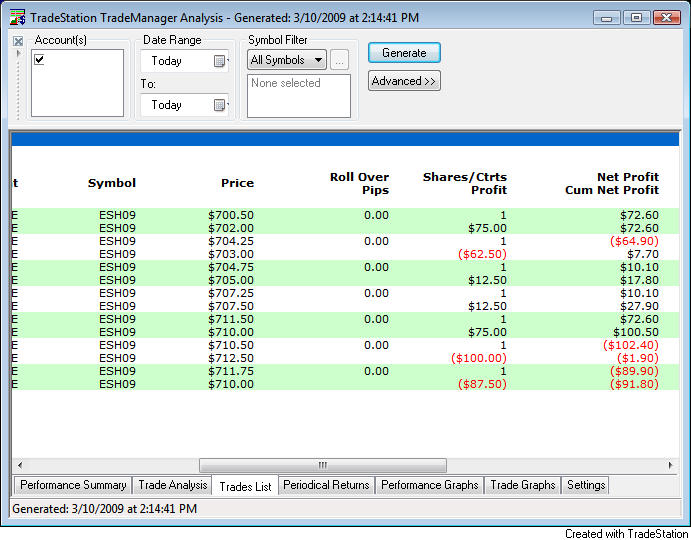Select price cell $711.75

[x=231, y=371]
